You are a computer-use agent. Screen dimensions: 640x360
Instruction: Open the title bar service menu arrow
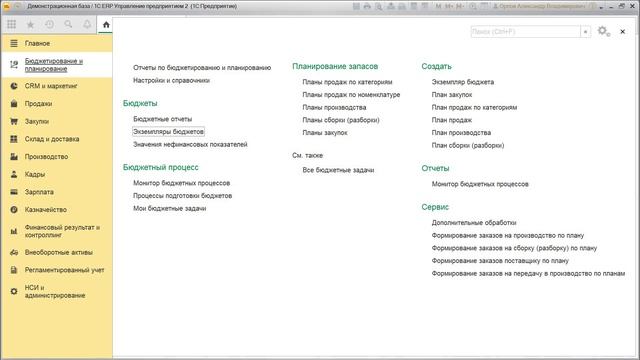tap(602, 7)
